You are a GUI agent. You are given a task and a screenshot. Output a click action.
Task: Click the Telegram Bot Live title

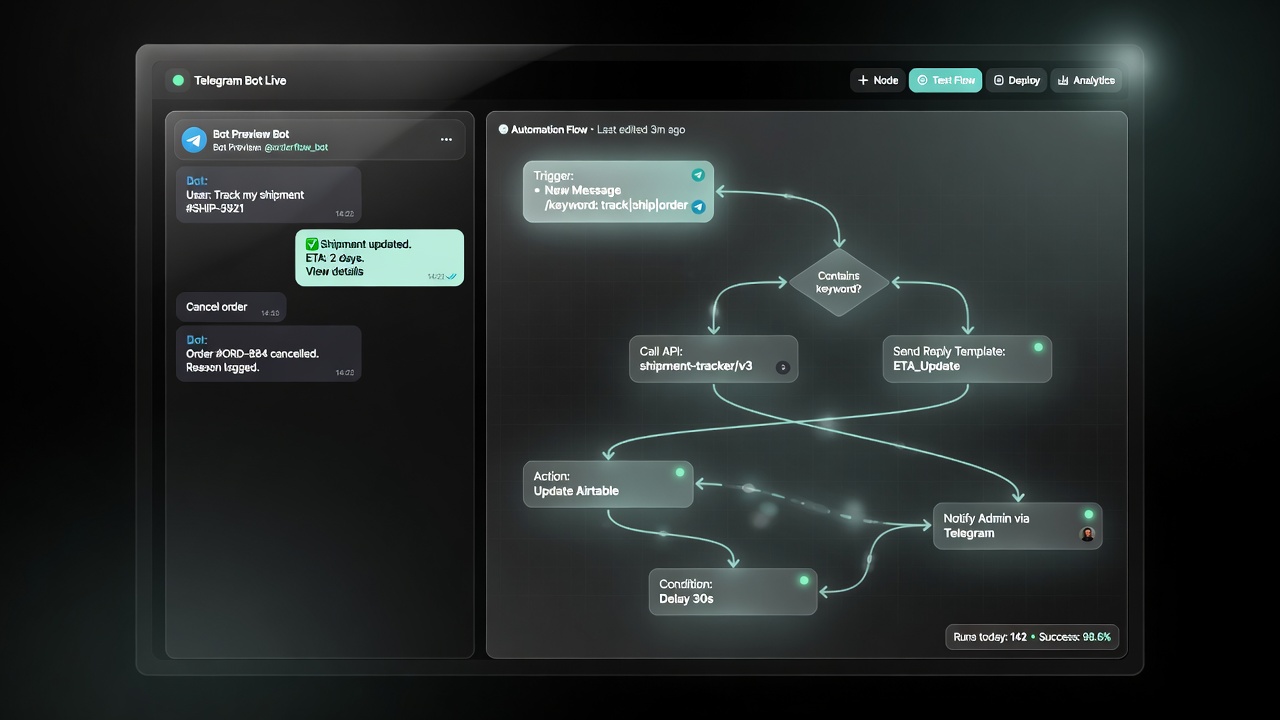point(240,80)
